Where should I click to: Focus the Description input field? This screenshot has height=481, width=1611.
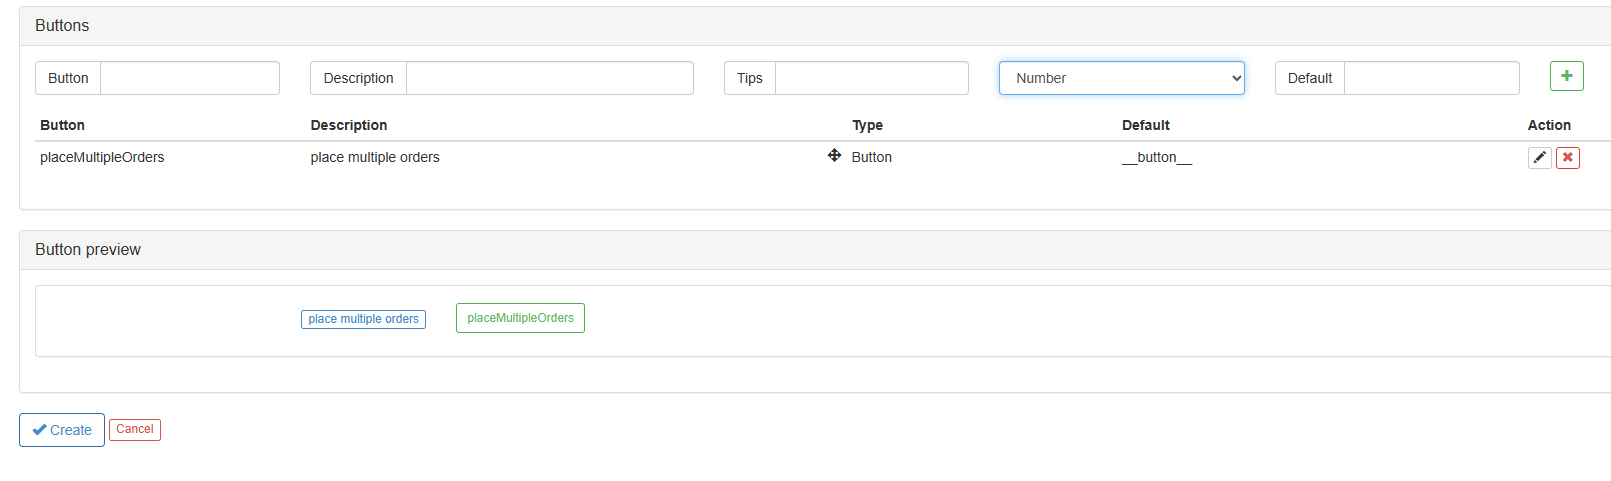(549, 78)
